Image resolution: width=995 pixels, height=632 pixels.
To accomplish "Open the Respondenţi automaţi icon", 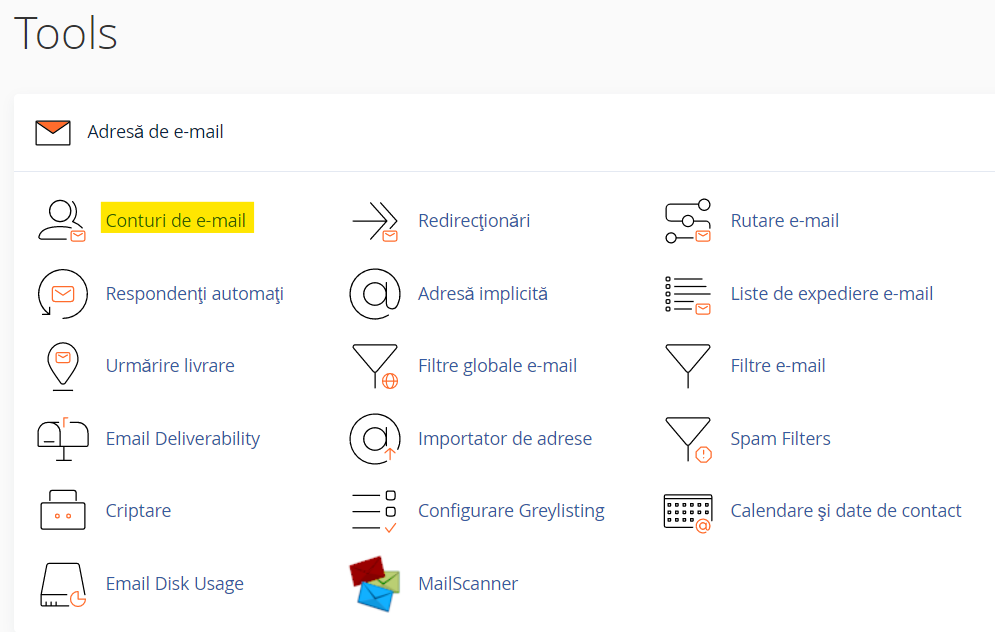I will [63, 294].
